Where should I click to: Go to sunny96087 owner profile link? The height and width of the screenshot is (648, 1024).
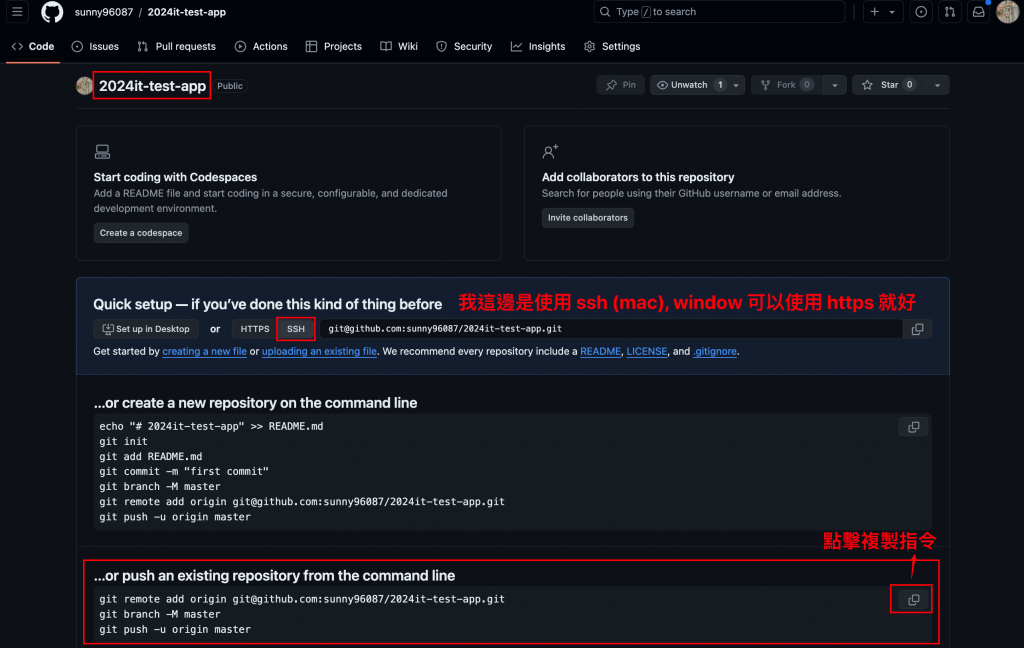[x=104, y=12]
